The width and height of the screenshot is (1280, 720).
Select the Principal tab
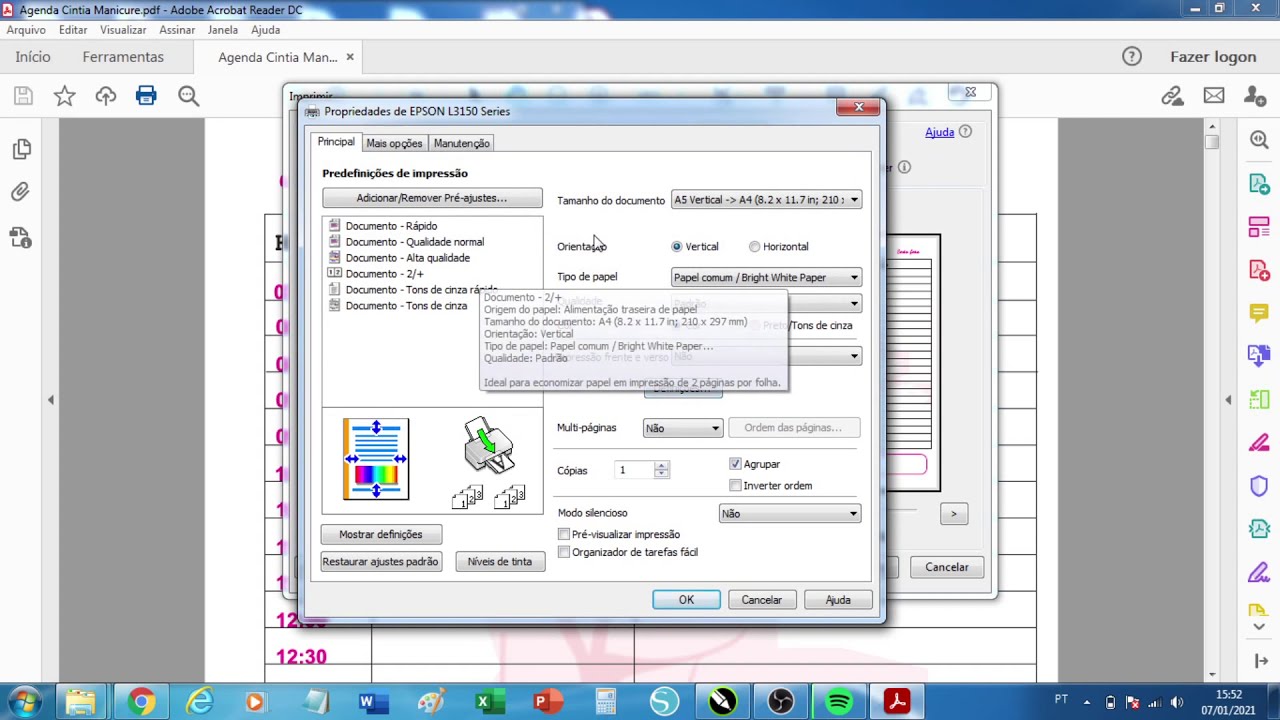pyautogui.click(x=336, y=142)
